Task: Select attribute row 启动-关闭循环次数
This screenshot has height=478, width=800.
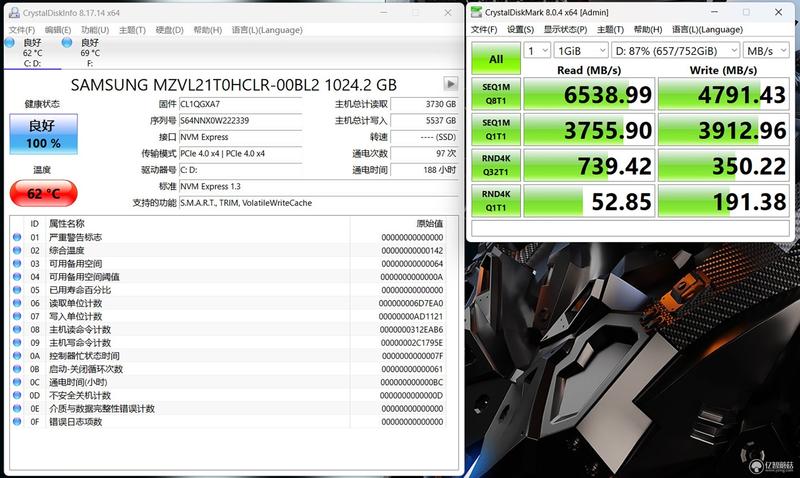Action: pos(229,369)
